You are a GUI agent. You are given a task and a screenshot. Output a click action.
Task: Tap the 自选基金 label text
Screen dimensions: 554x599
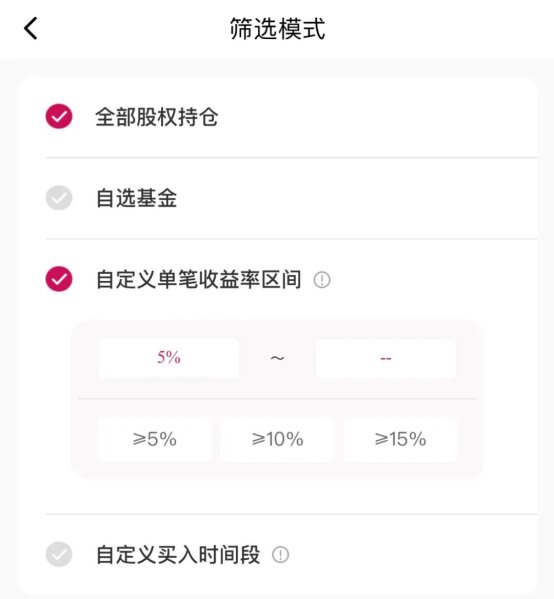[x=136, y=198]
